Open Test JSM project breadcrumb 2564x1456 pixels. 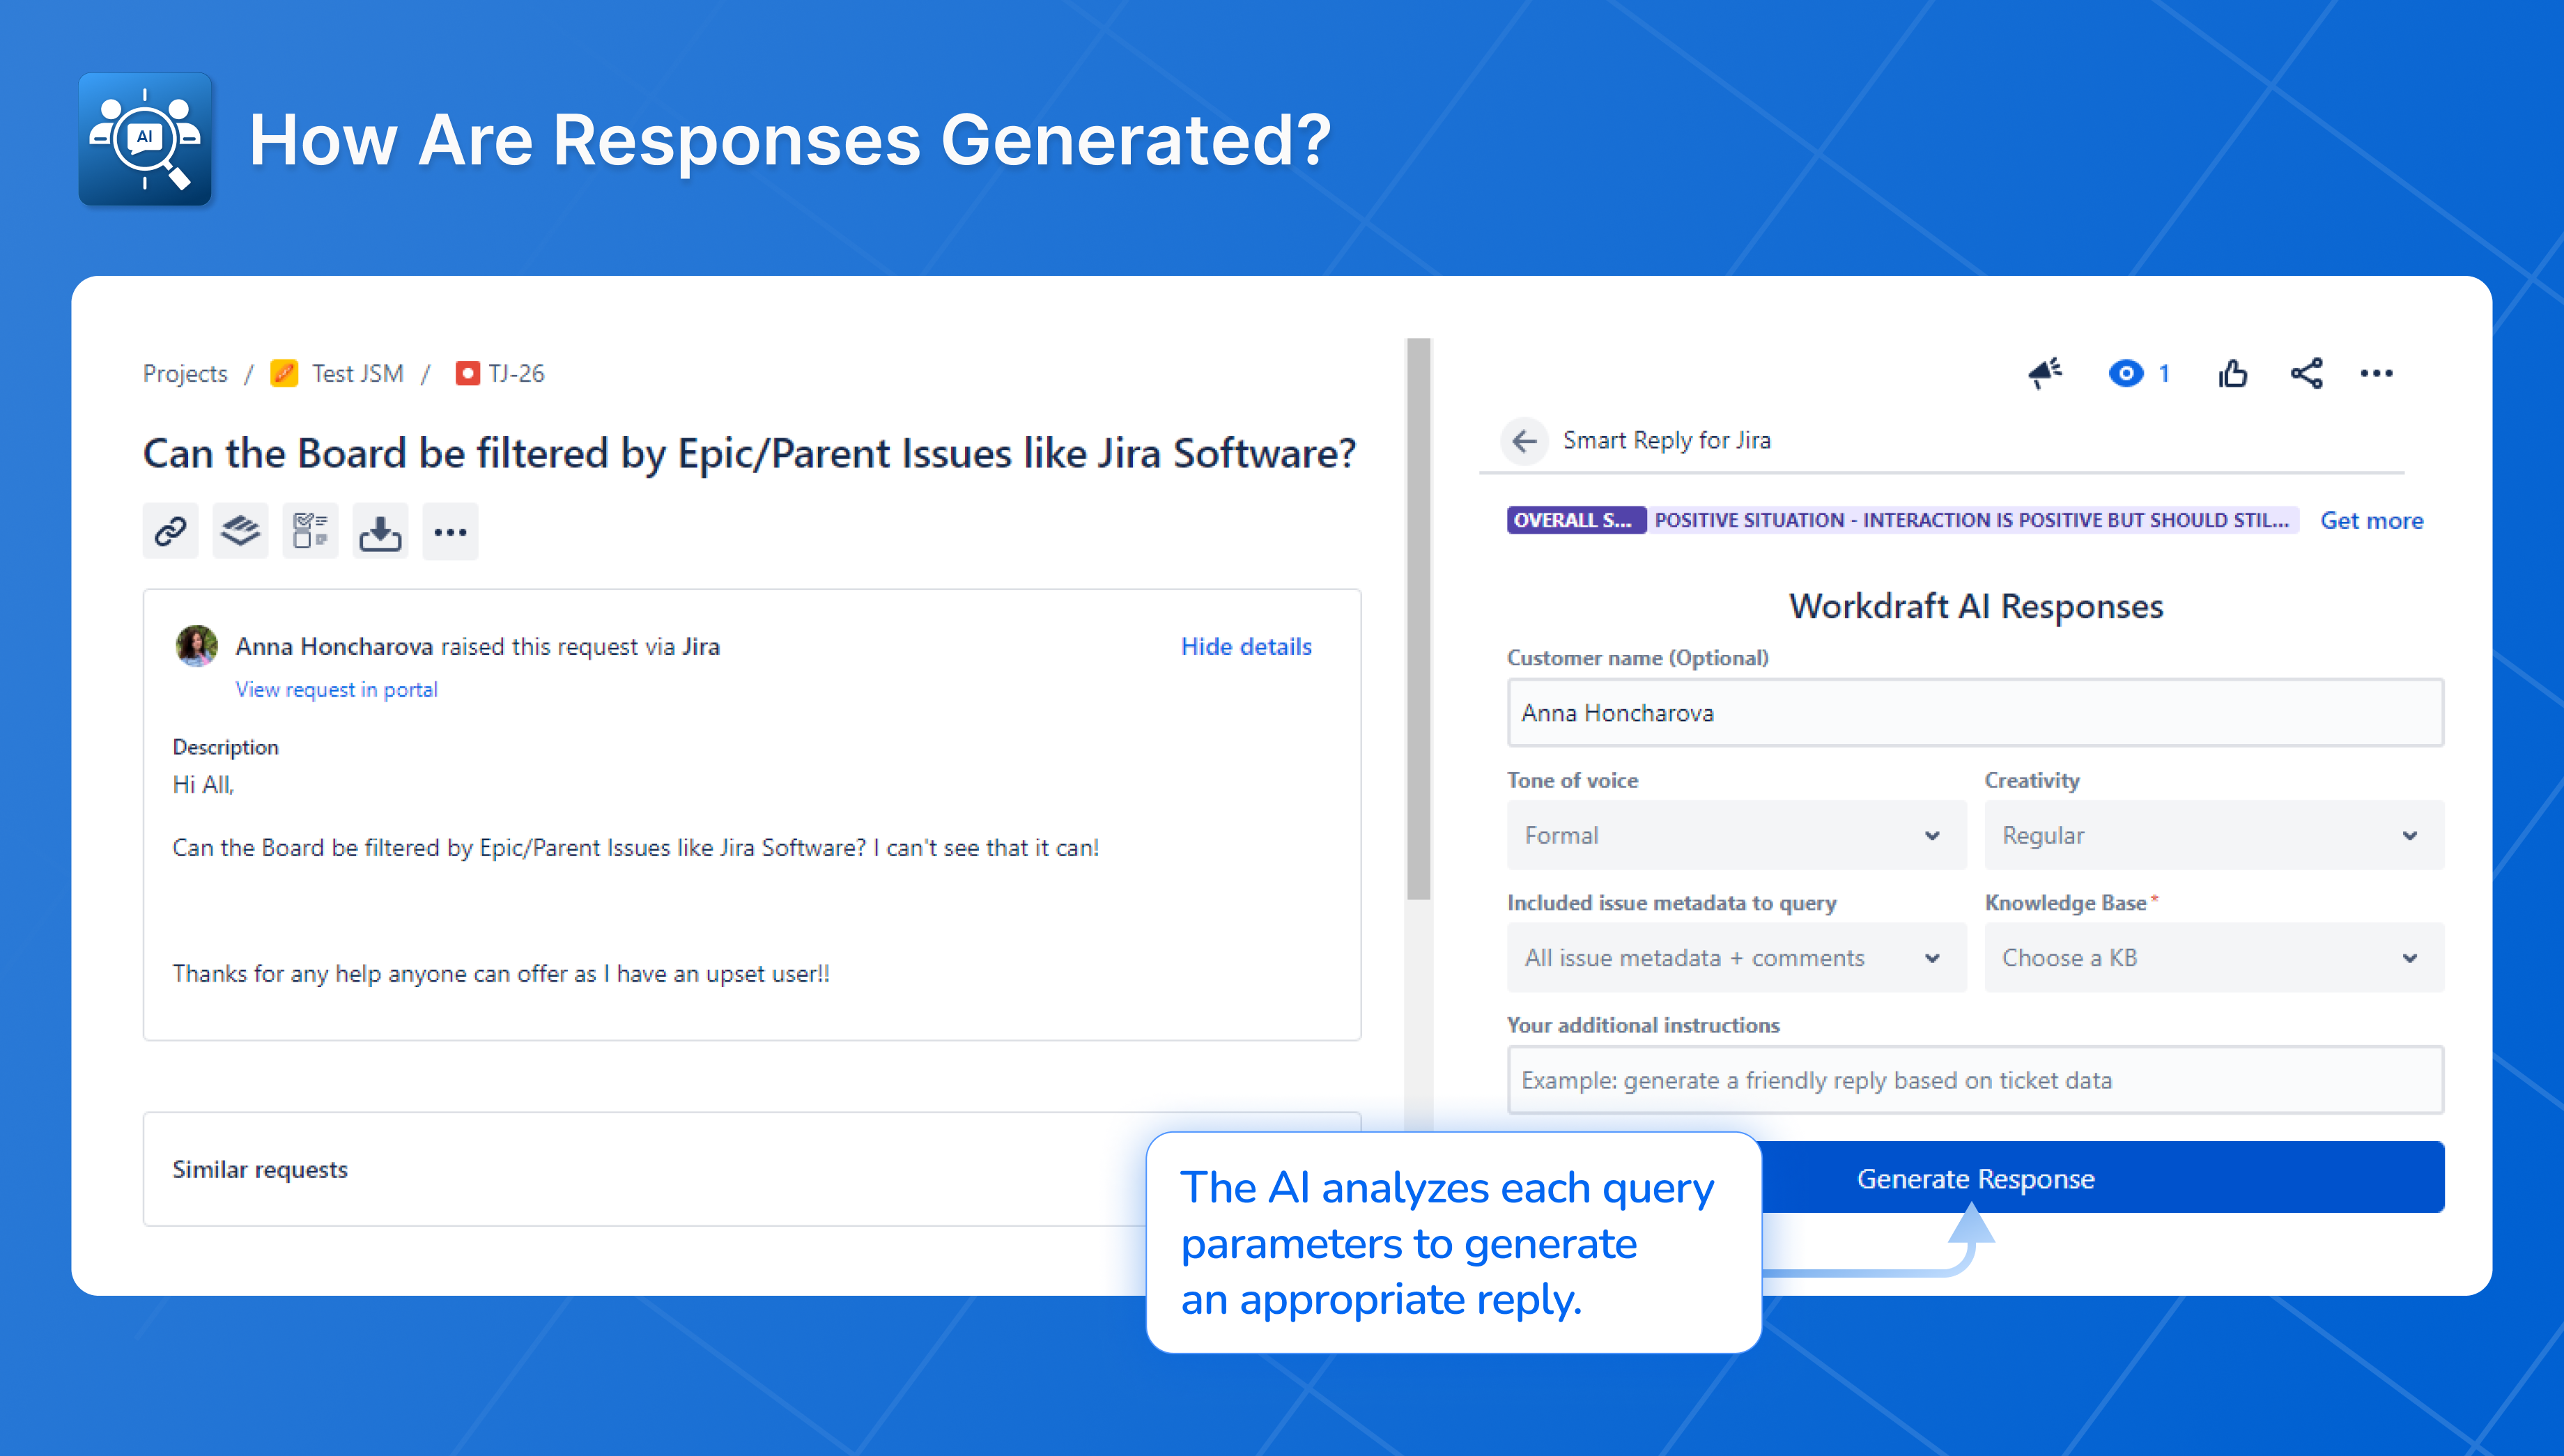(x=356, y=374)
